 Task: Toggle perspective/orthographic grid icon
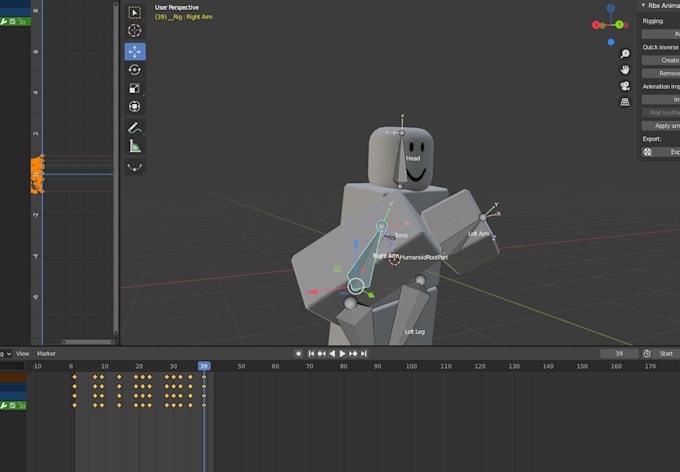tap(625, 102)
